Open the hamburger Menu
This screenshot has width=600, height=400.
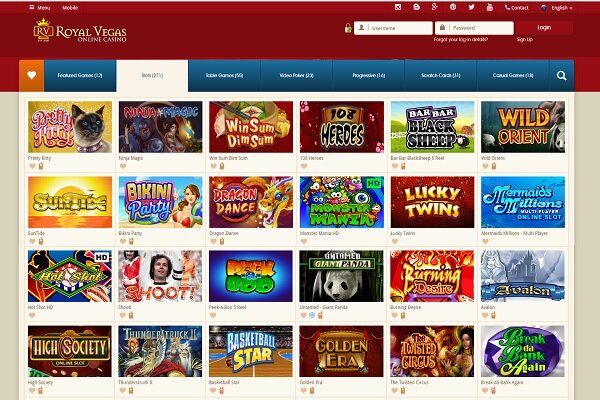pos(39,7)
